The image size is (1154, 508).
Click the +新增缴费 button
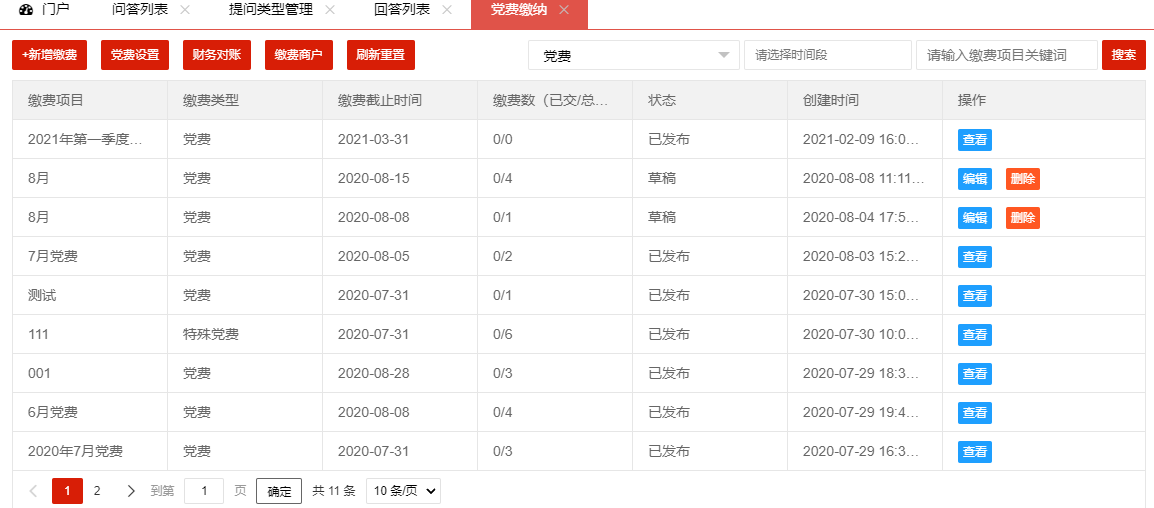(x=49, y=56)
